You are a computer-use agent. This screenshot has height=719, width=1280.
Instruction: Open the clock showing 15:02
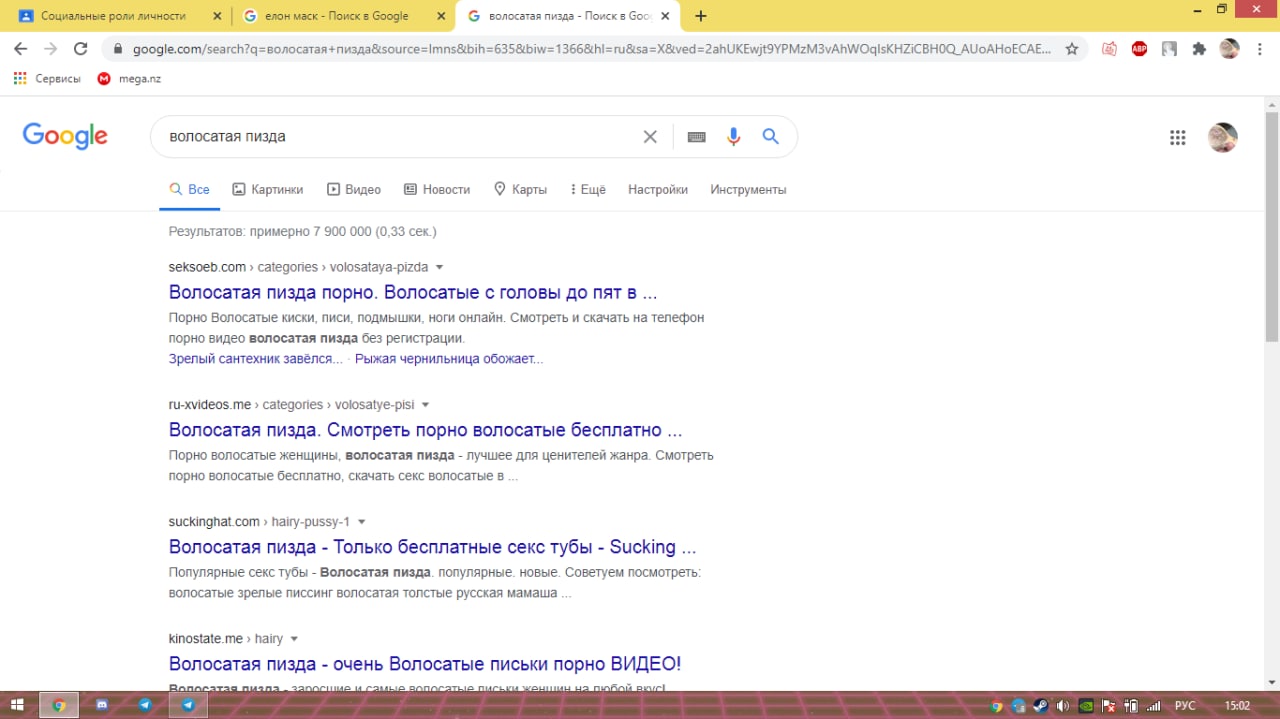tap(1237, 706)
